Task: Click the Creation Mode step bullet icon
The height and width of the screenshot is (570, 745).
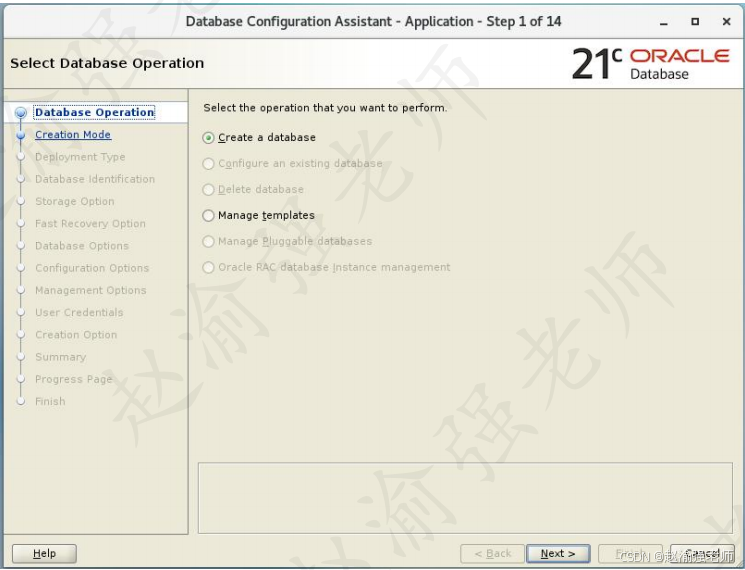Action: click(x=20, y=135)
